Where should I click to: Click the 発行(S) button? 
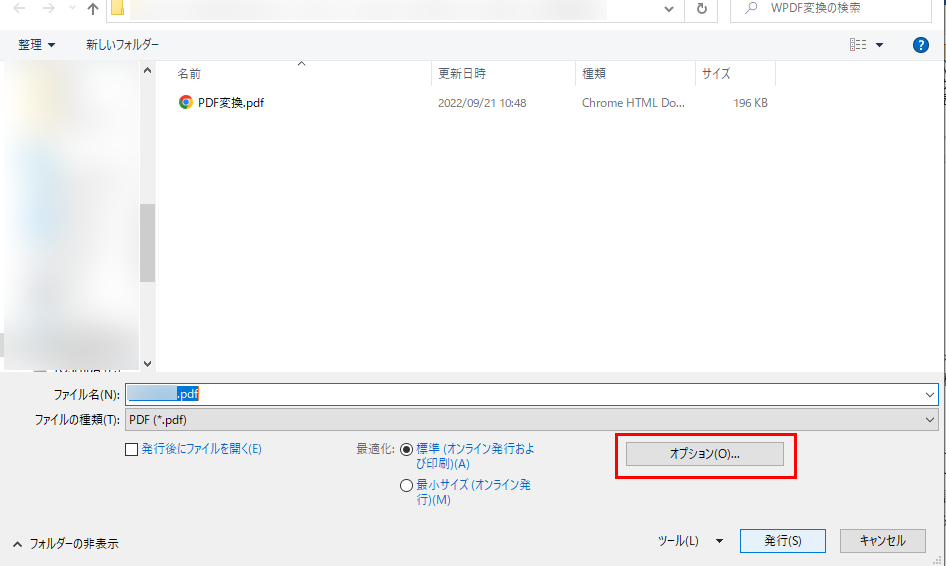(783, 541)
